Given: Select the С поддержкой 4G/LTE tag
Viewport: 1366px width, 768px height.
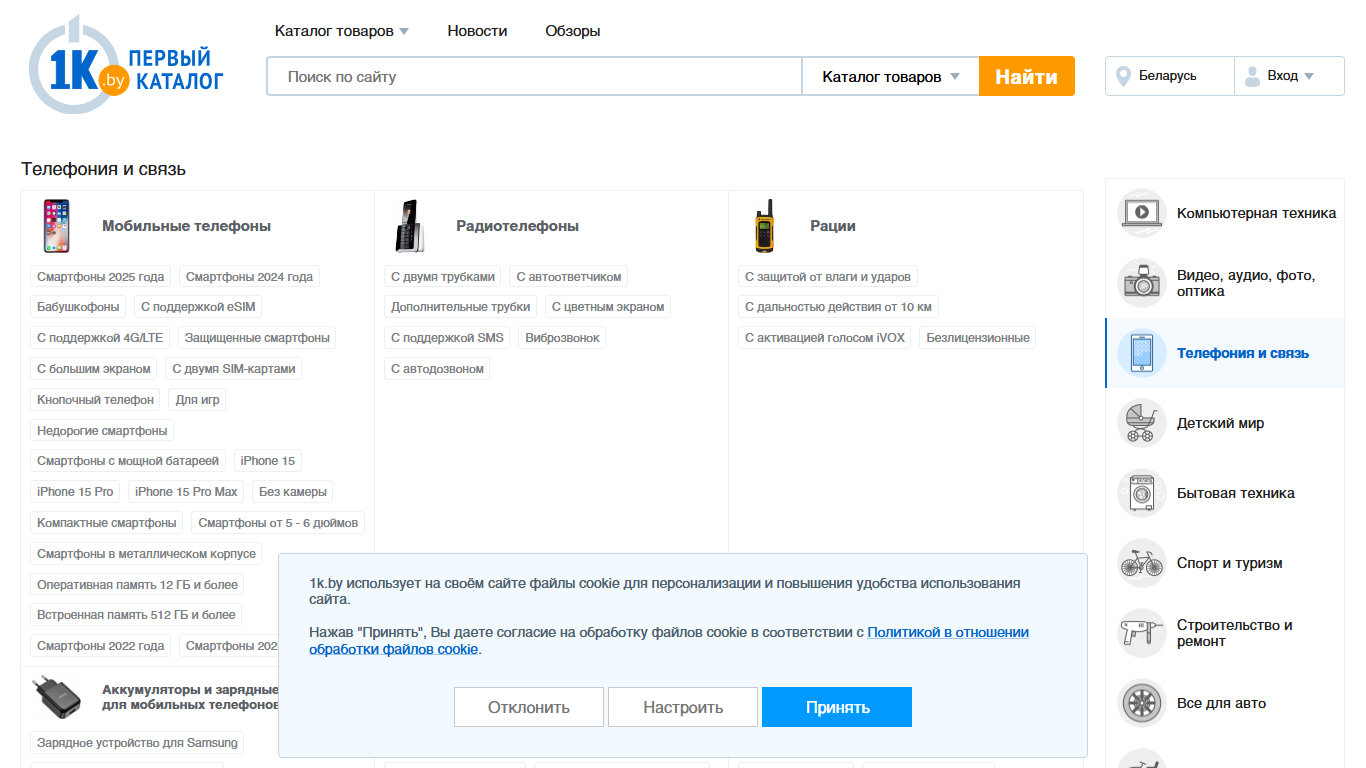Looking at the screenshot, I should pyautogui.click(x=100, y=338).
